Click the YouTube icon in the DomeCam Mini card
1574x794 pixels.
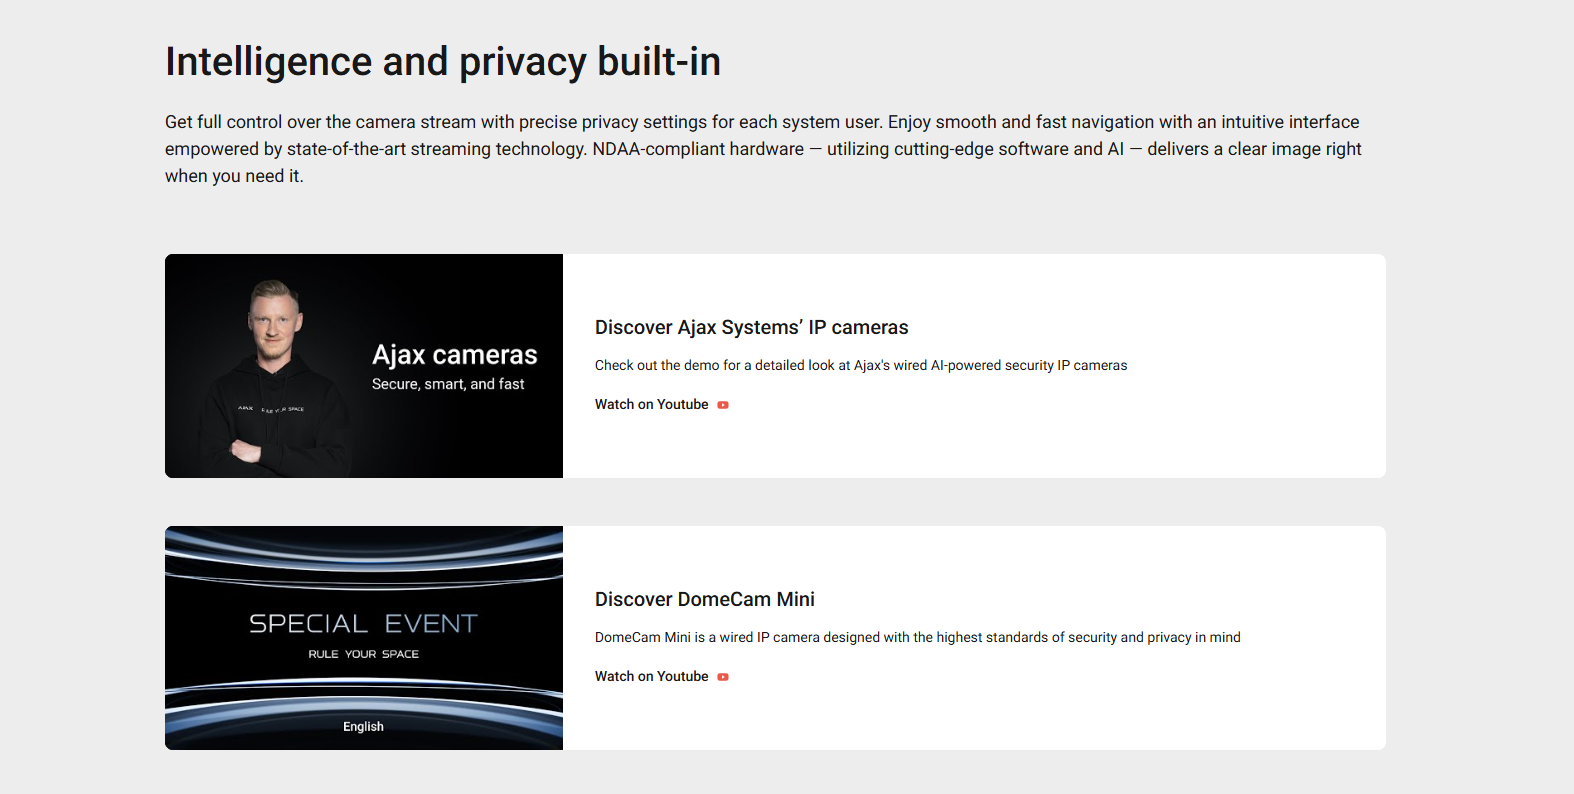[723, 677]
